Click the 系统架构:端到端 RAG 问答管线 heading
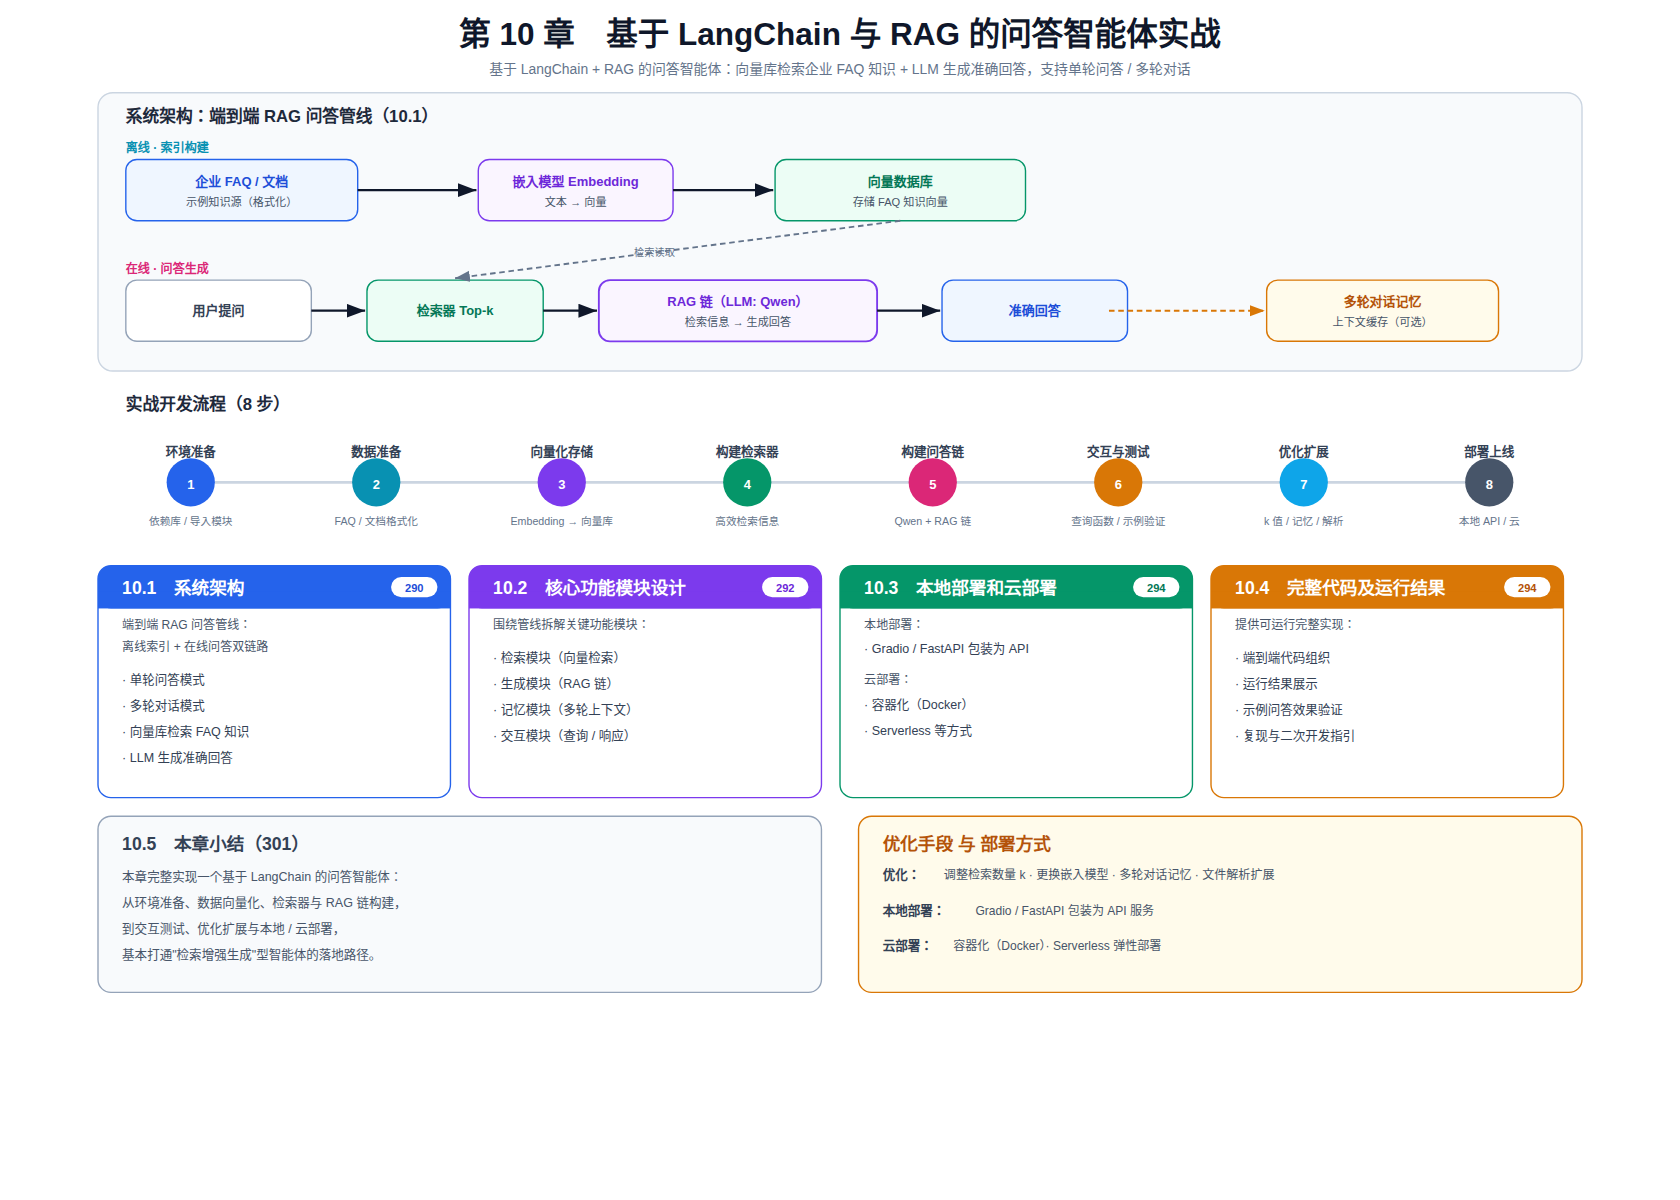1680x1200 pixels. pos(277,116)
